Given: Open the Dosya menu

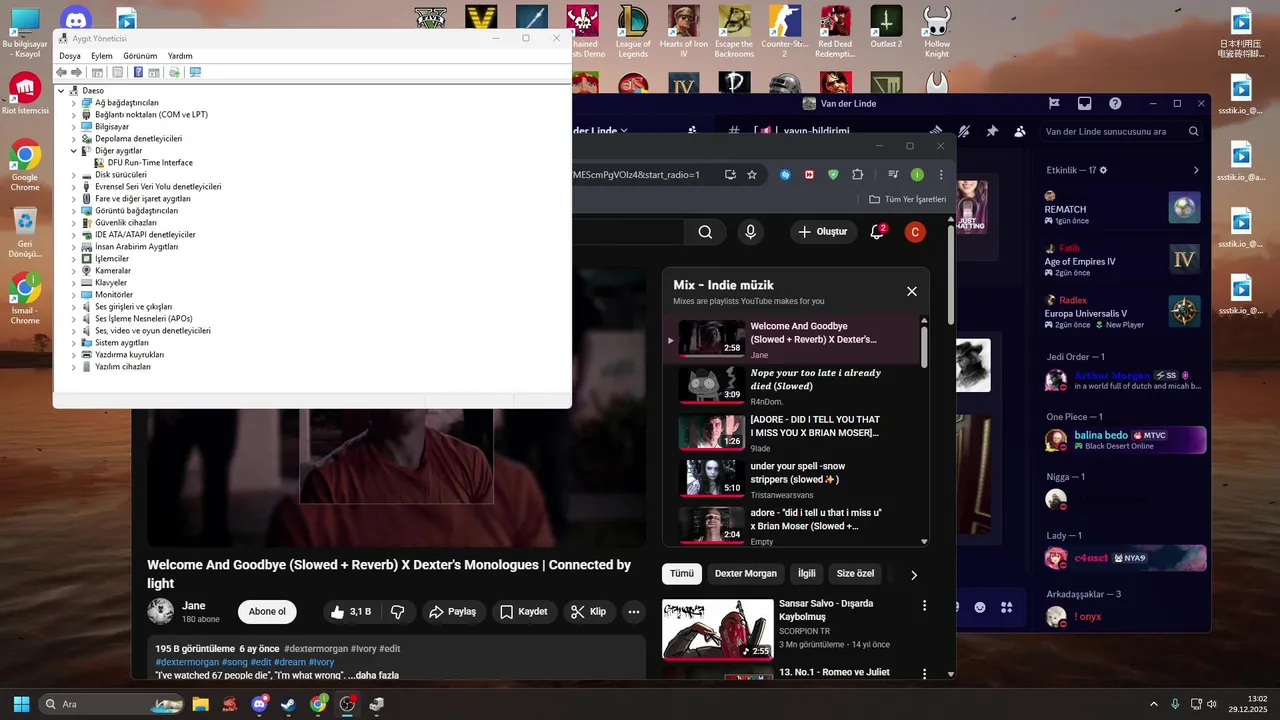Looking at the screenshot, I should coord(70,56).
